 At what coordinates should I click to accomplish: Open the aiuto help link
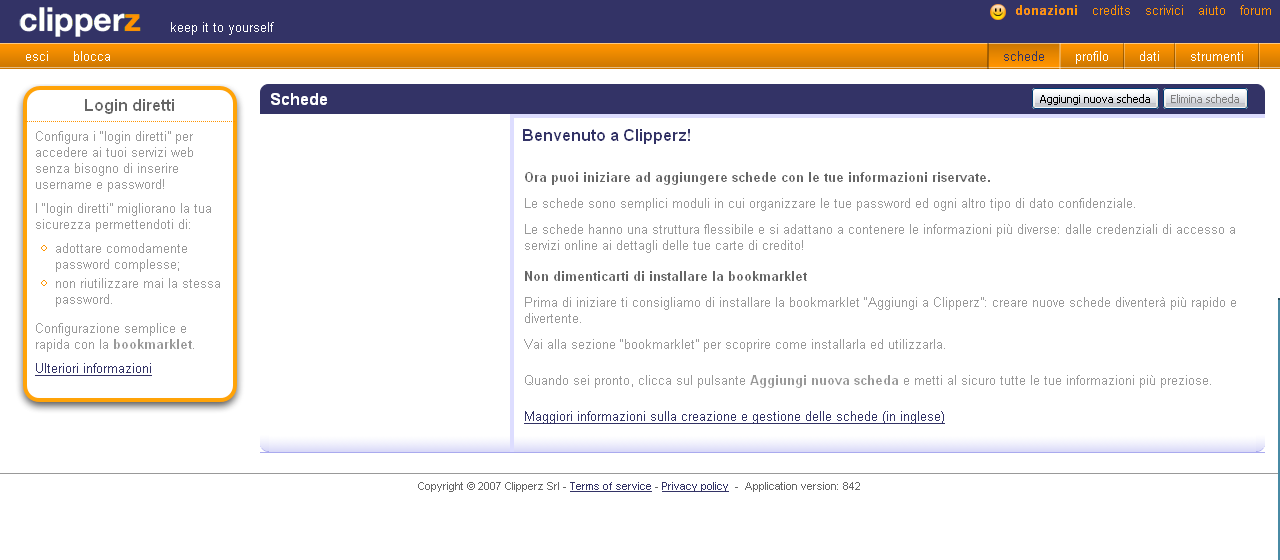(x=1211, y=11)
